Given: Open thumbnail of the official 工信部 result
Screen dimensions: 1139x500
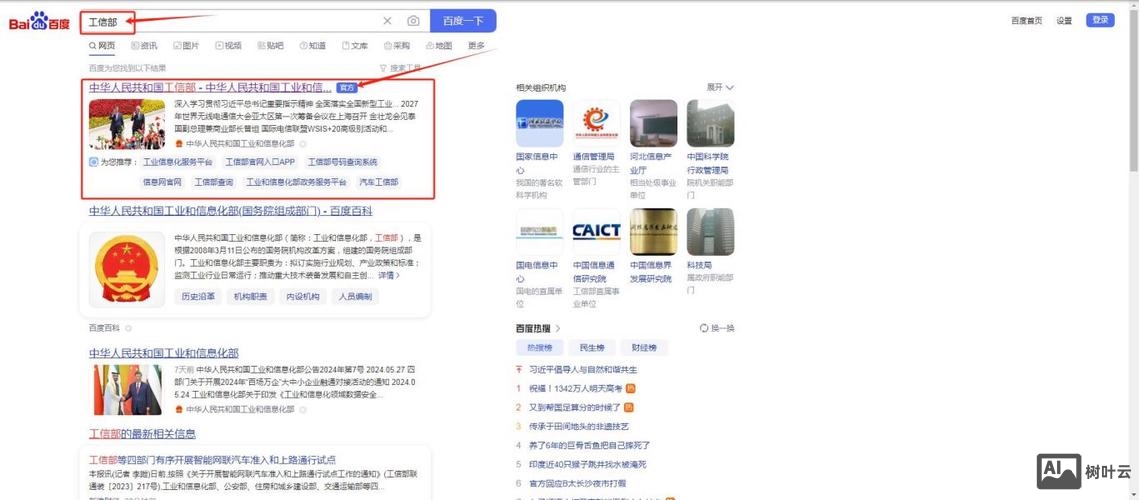Looking at the screenshot, I should (x=127, y=124).
